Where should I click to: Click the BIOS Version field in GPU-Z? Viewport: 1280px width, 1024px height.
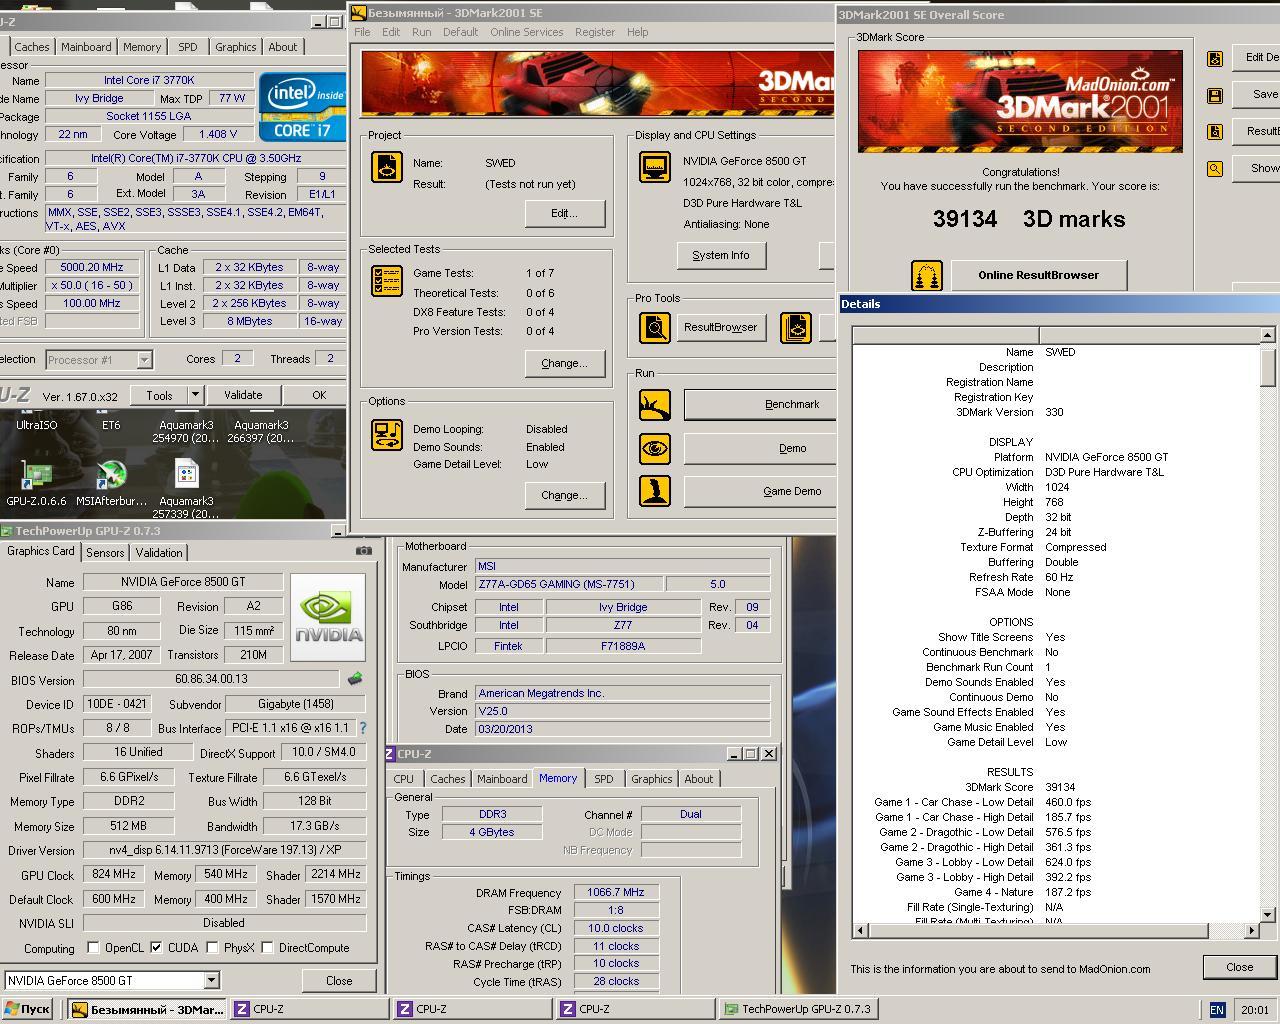tap(212, 679)
